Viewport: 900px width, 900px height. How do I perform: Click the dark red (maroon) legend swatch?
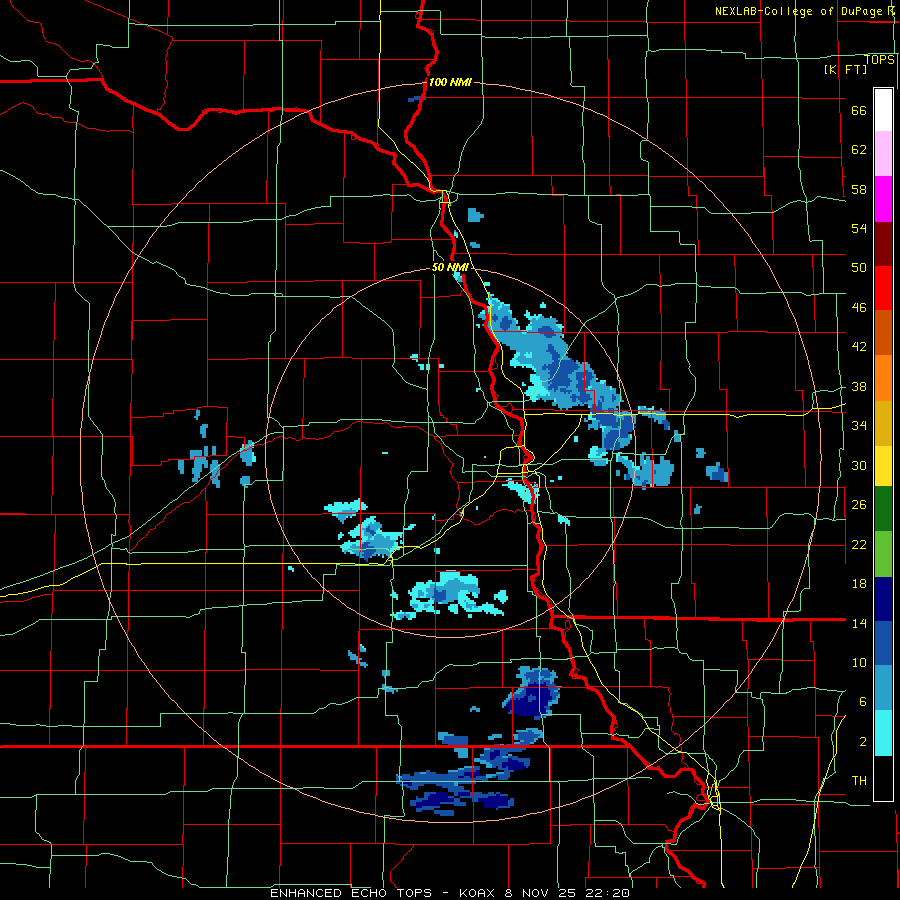click(x=883, y=244)
